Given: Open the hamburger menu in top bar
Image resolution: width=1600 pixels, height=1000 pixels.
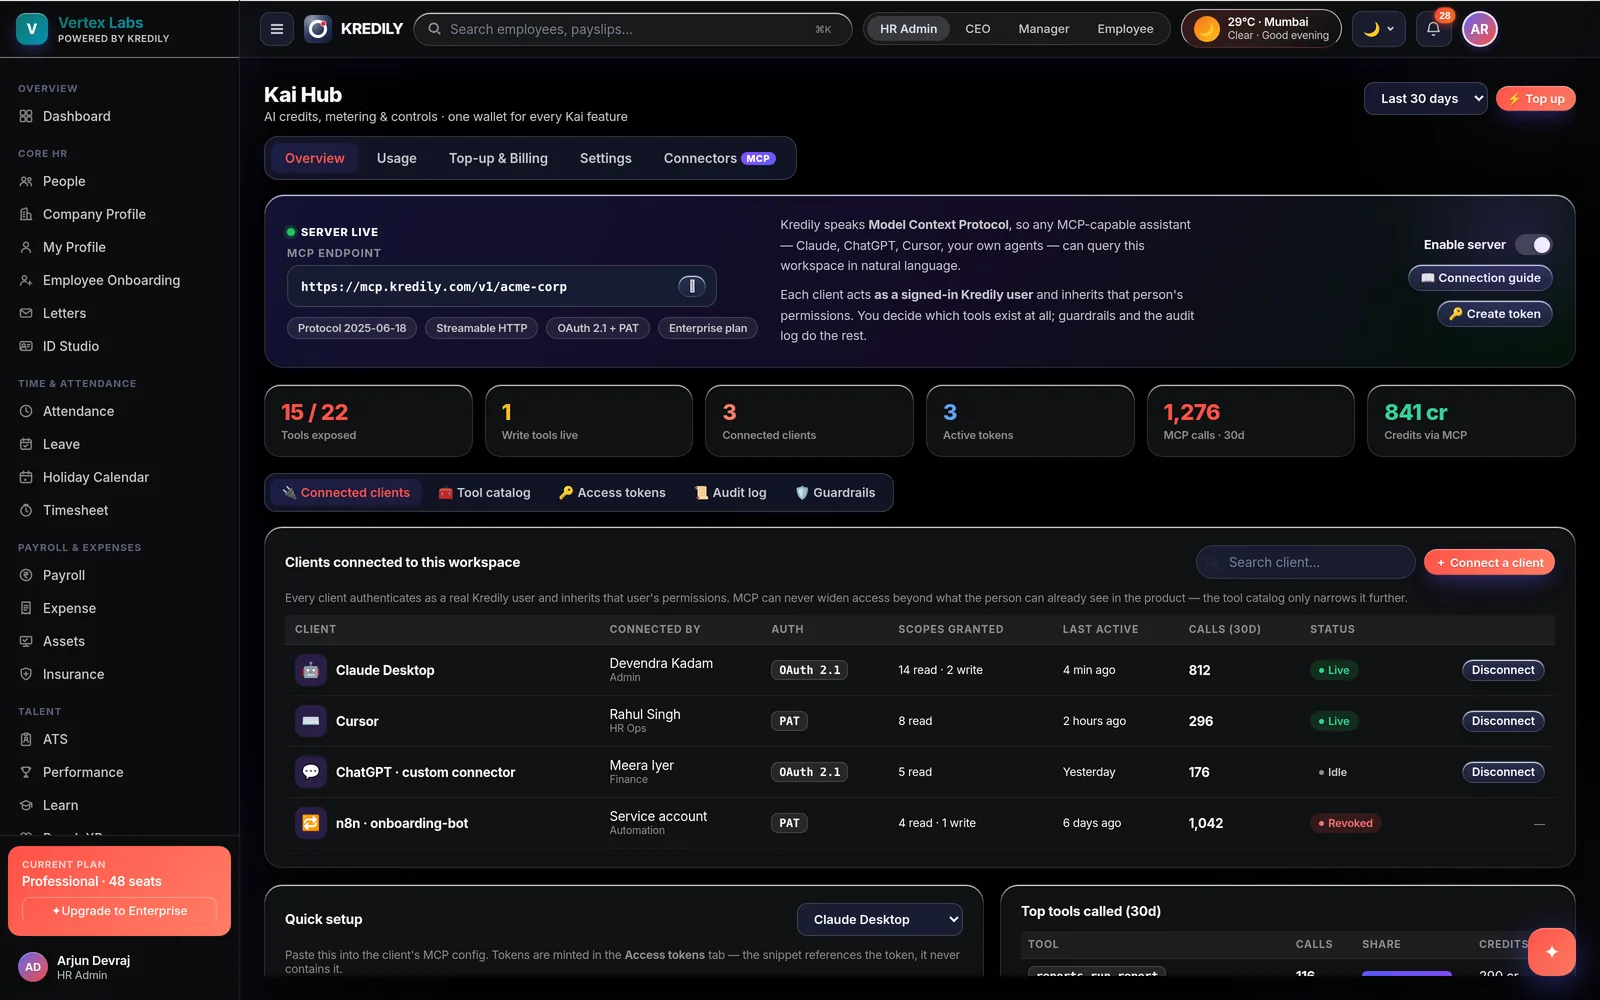Looking at the screenshot, I should click(277, 29).
